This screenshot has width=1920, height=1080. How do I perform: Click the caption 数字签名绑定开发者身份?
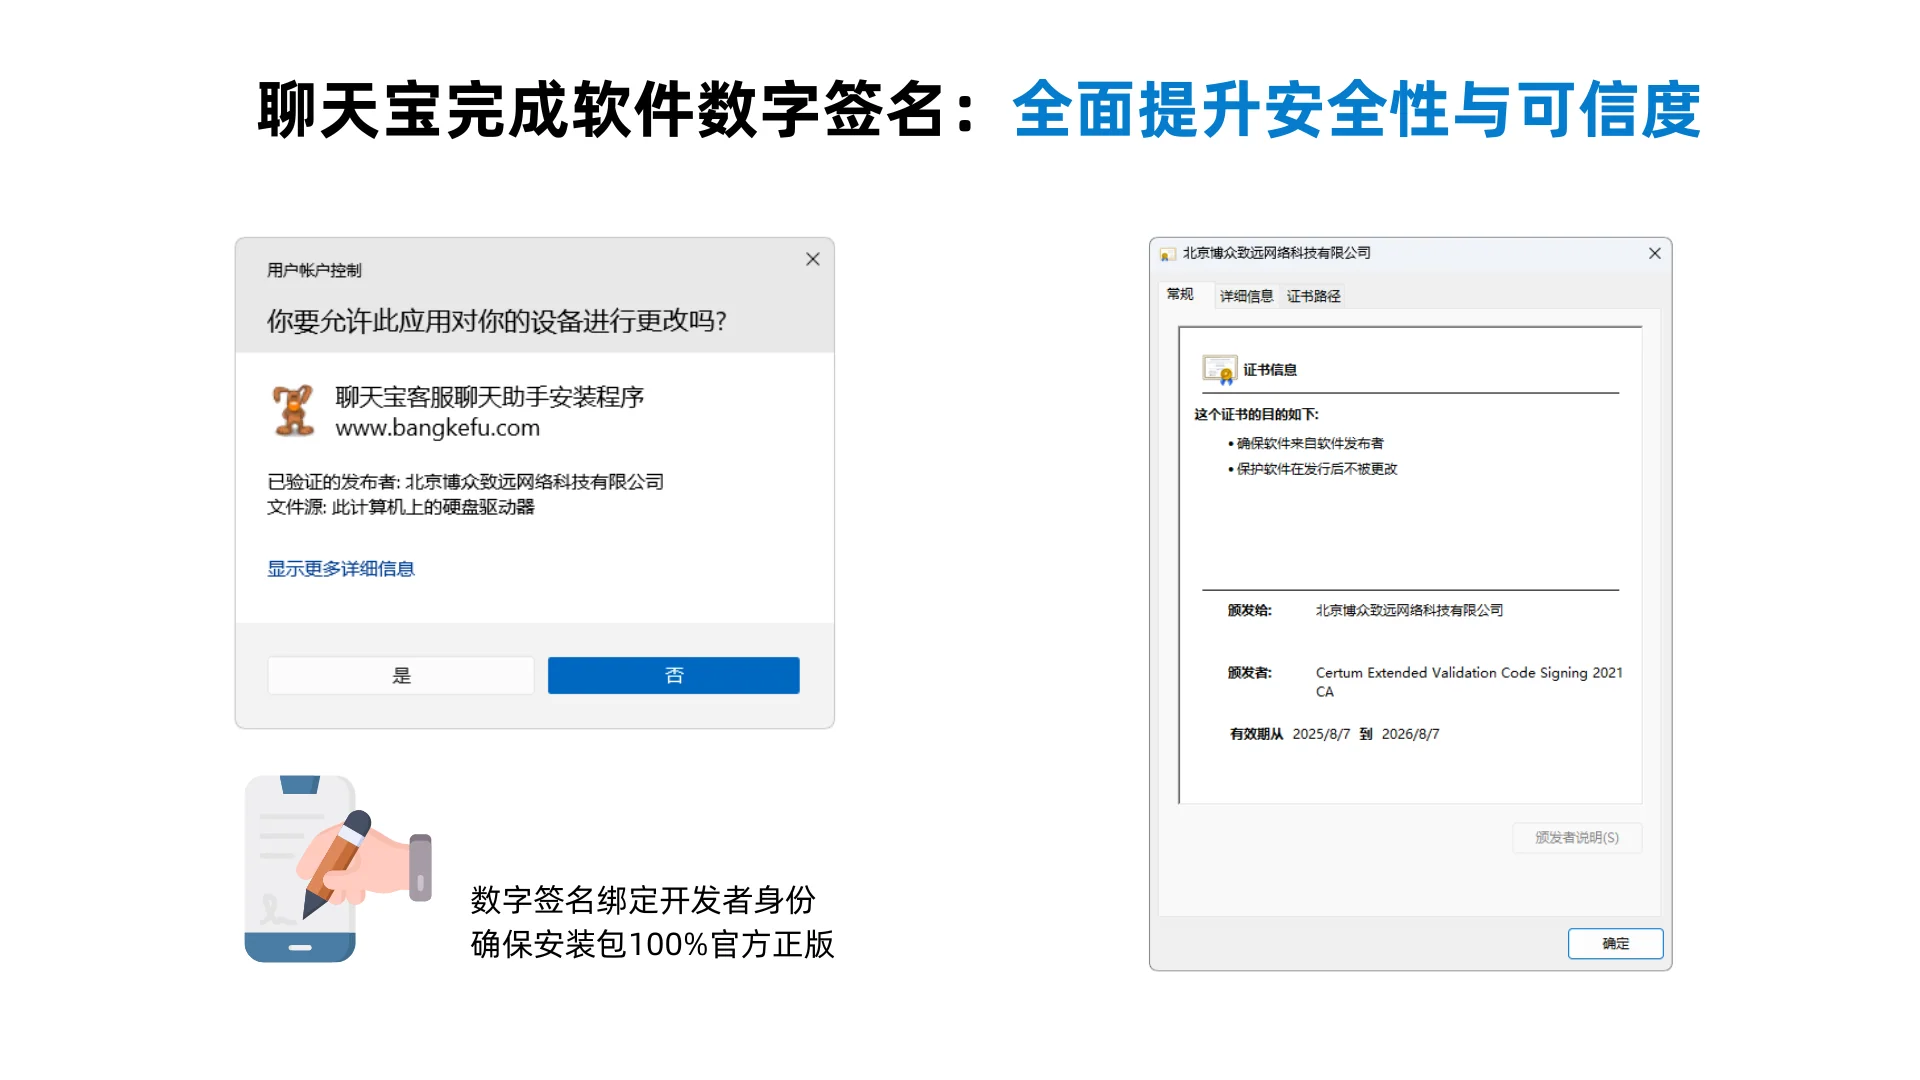click(643, 900)
